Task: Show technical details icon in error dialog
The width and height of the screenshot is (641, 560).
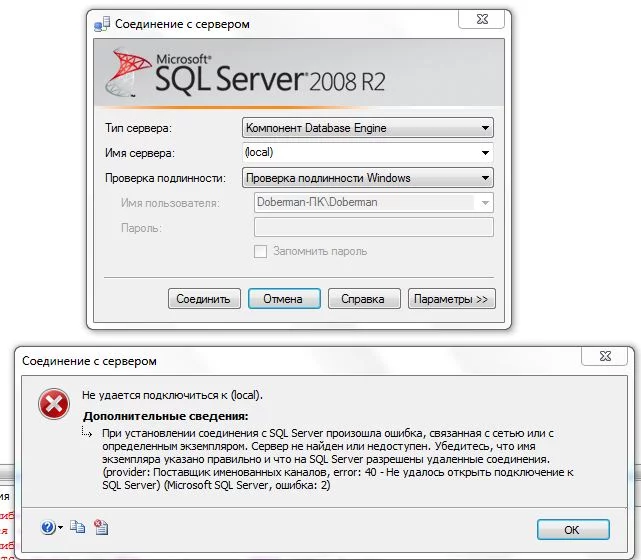Action: [x=101, y=527]
